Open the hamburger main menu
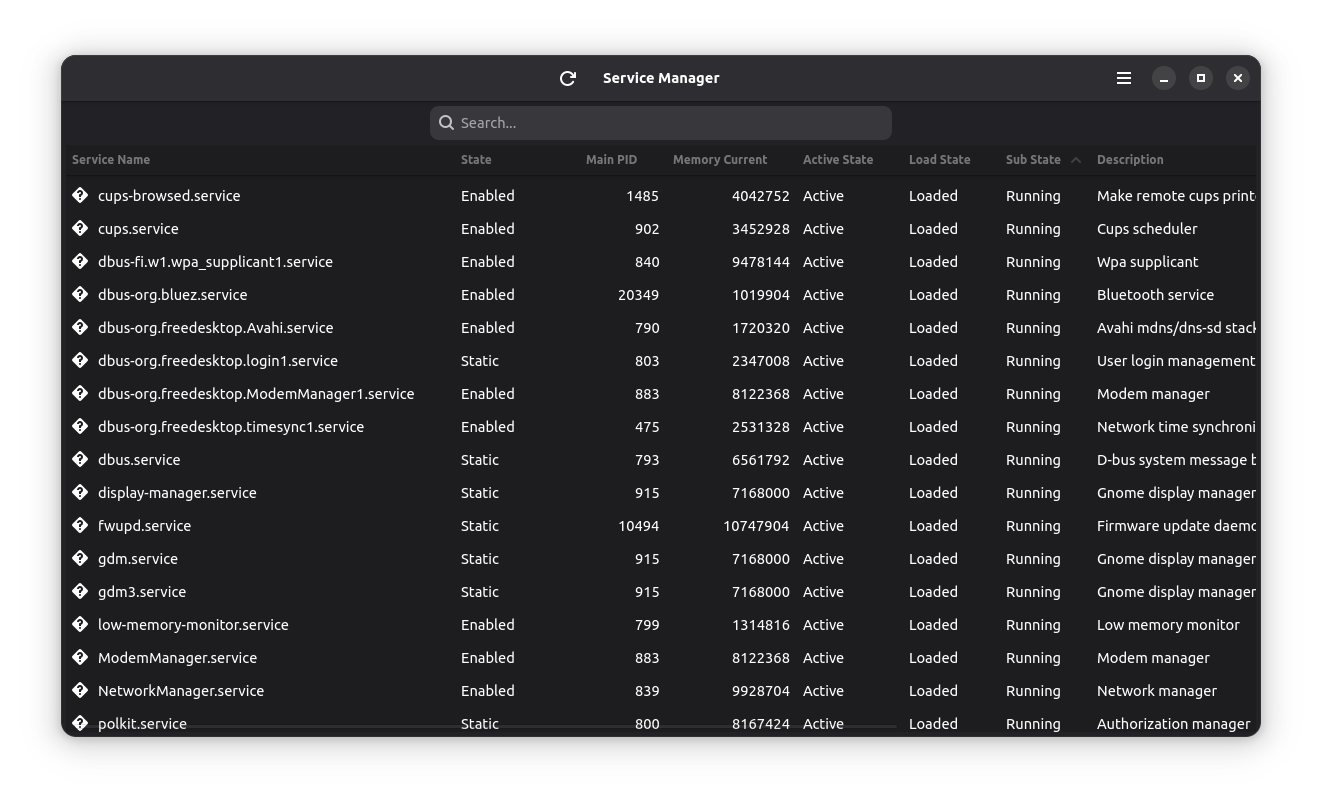 pyautogui.click(x=1124, y=78)
